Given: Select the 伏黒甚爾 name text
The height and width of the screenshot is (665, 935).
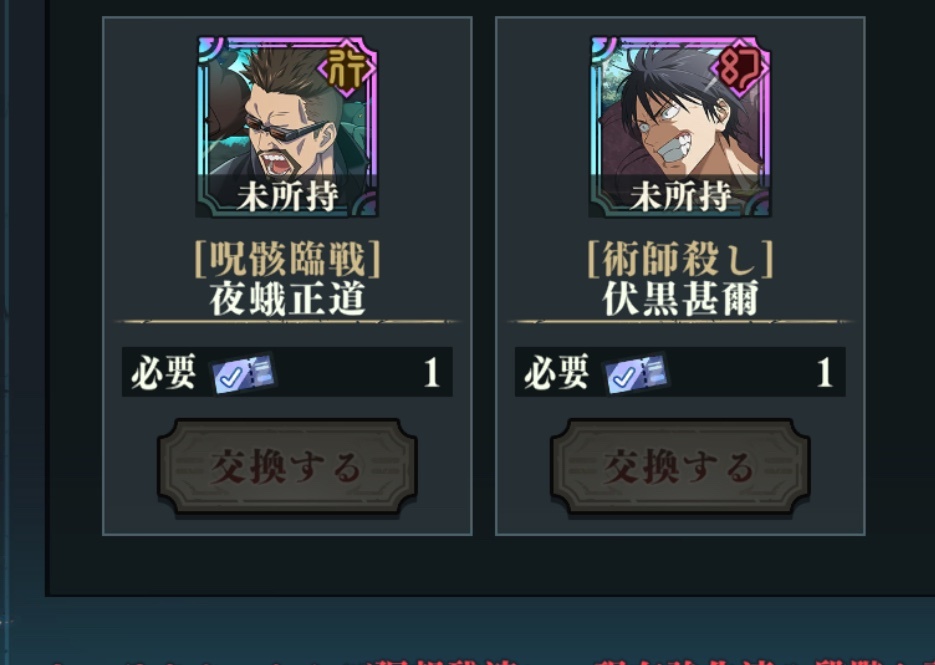Looking at the screenshot, I should click(x=680, y=299).
